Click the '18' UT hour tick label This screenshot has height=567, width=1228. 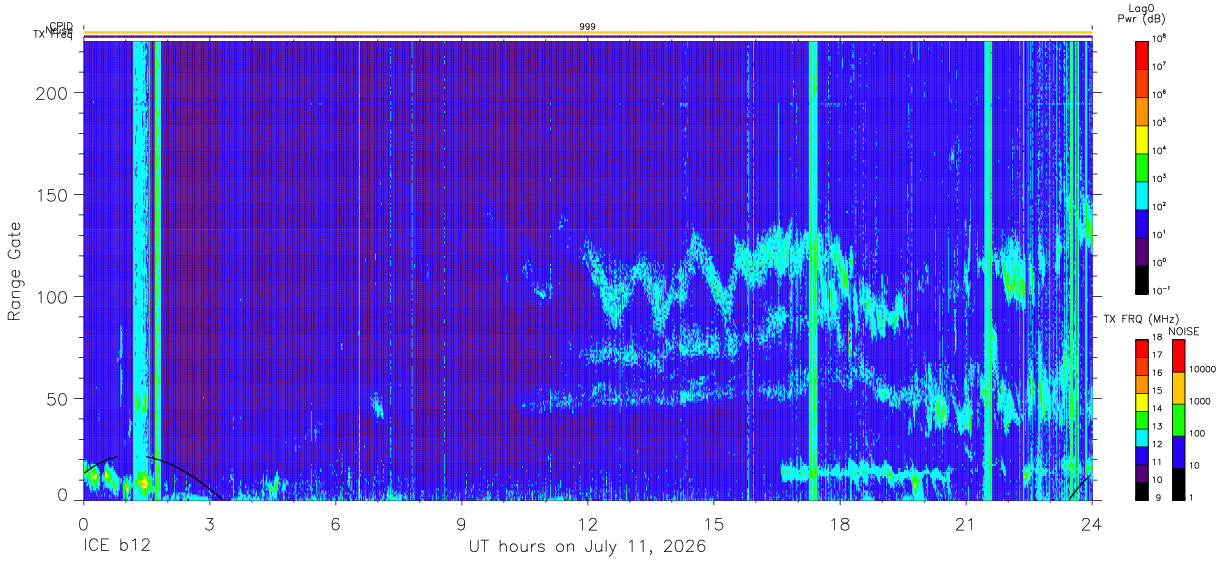[839, 522]
